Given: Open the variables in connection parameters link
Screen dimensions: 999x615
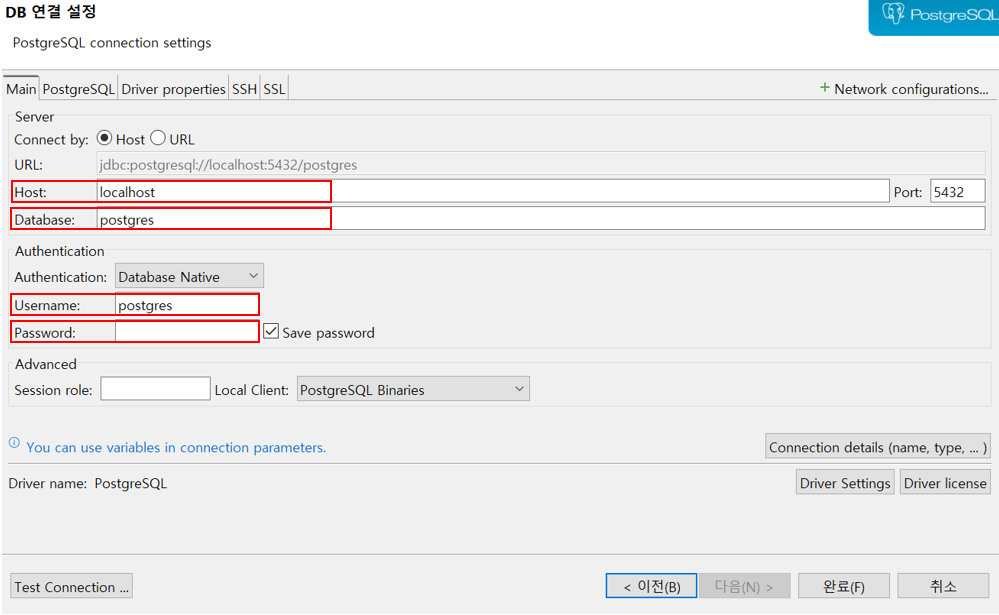Looking at the screenshot, I should pyautogui.click(x=176, y=447).
